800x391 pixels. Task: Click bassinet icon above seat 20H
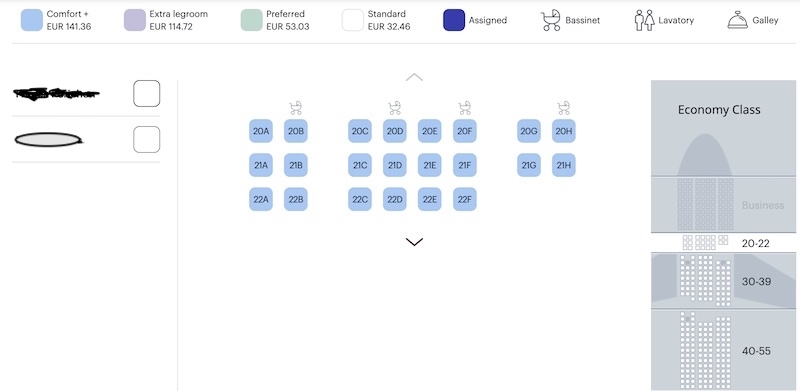tap(563, 108)
